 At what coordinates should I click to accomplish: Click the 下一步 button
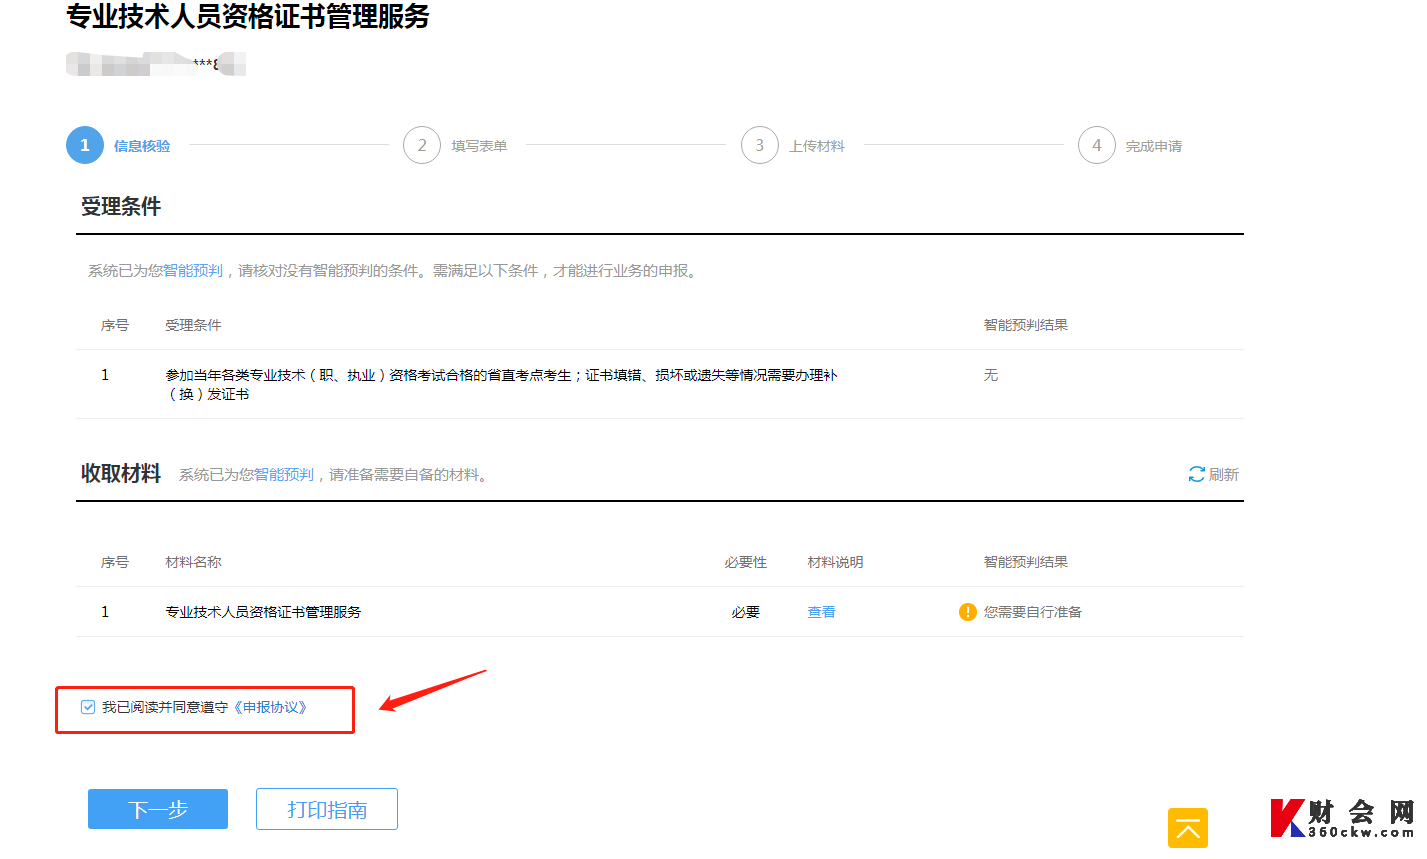coord(158,809)
